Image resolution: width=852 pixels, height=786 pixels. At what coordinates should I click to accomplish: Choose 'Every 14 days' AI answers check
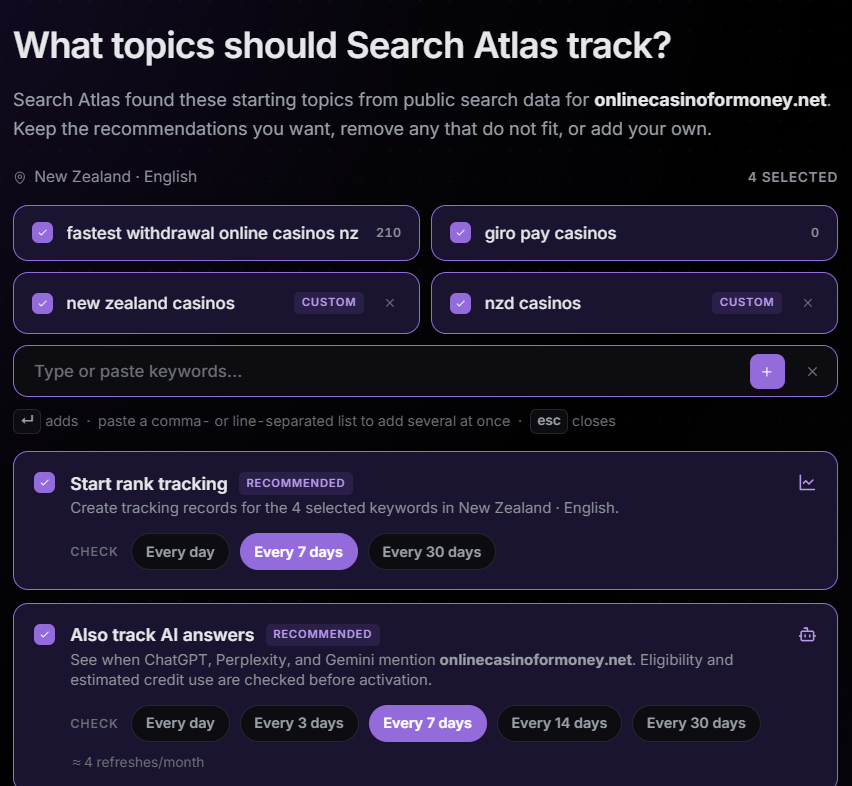click(559, 723)
